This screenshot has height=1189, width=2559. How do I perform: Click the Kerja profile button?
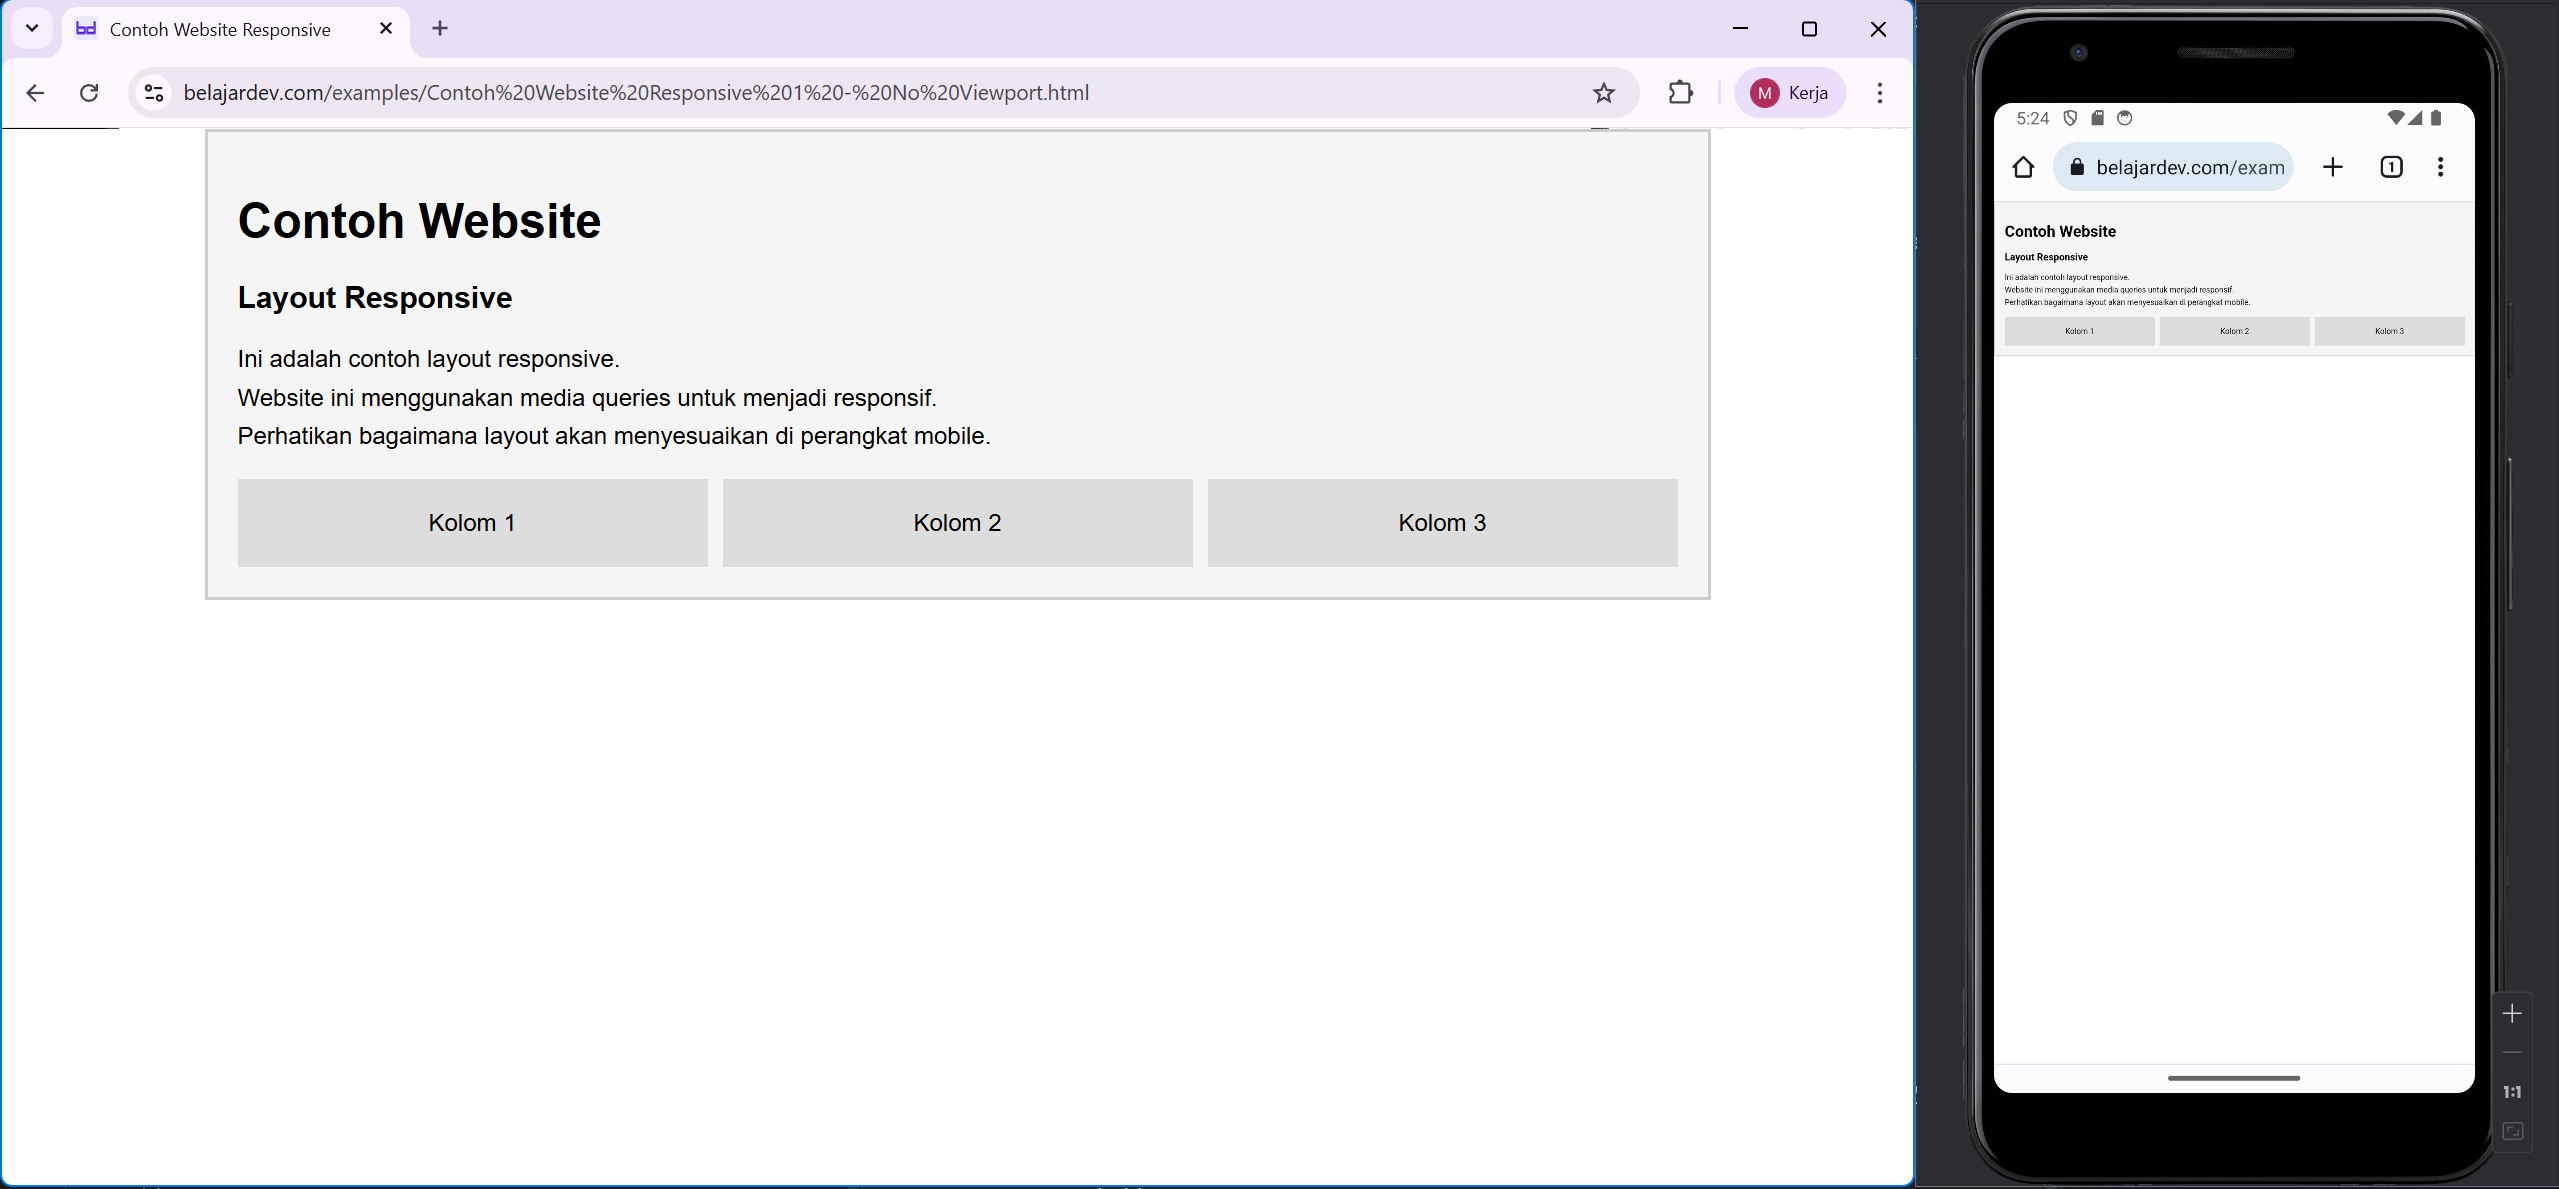1789,92
